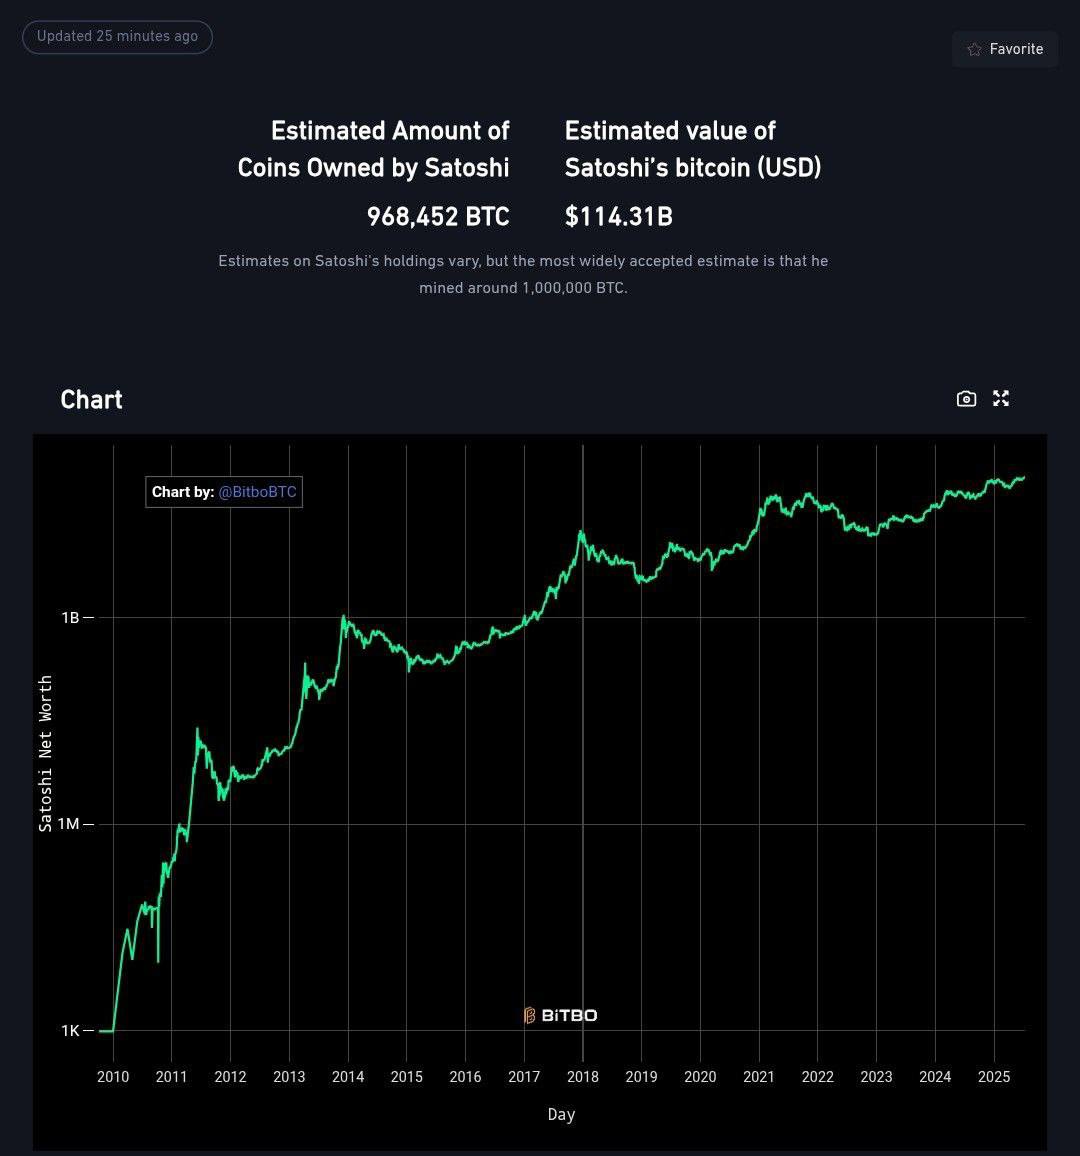The width and height of the screenshot is (1080, 1156).
Task: Click the 2018 label on x-axis
Action: click(x=582, y=1076)
